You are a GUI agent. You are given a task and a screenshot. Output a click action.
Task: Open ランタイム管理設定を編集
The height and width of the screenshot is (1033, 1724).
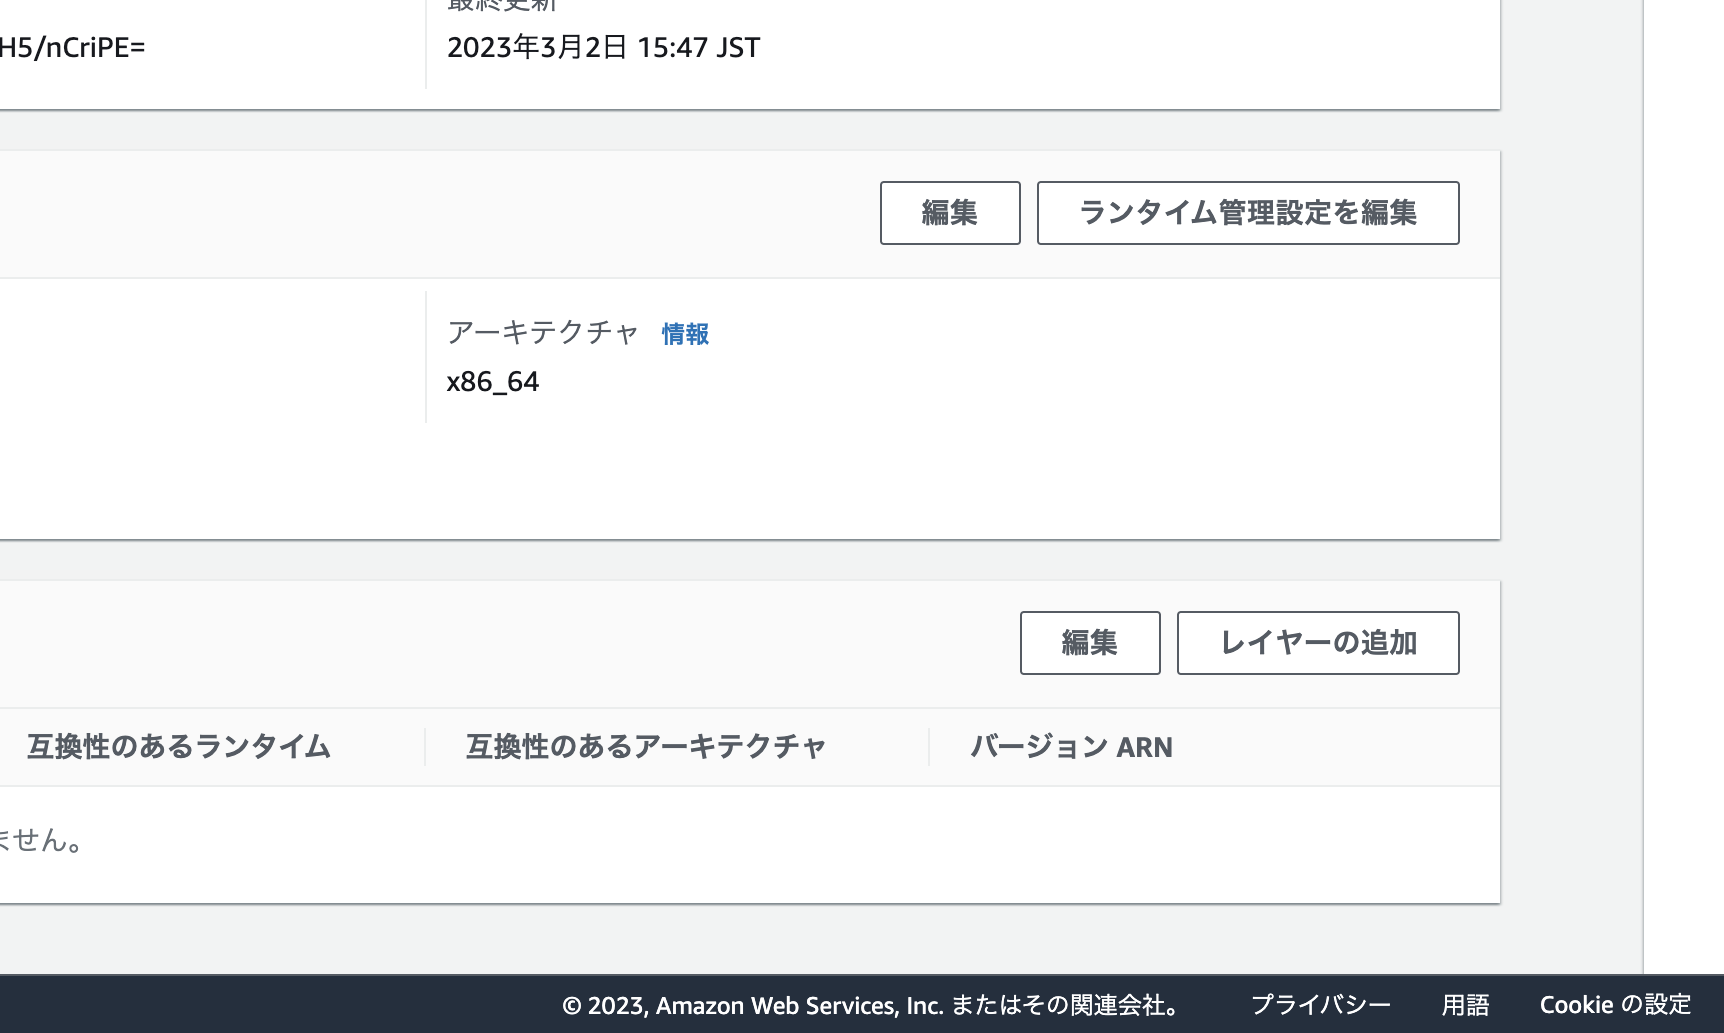click(1247, 212)
